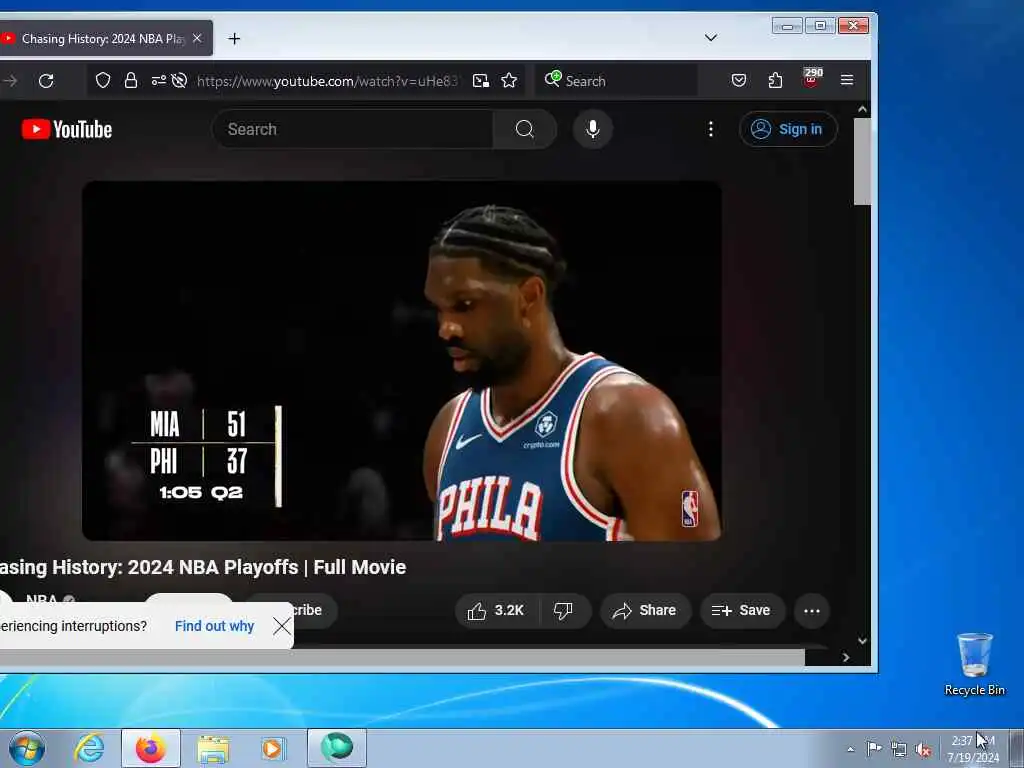Like the video with 3.2K likes
Screen dimensions: 1024x768
click(496, 611)
